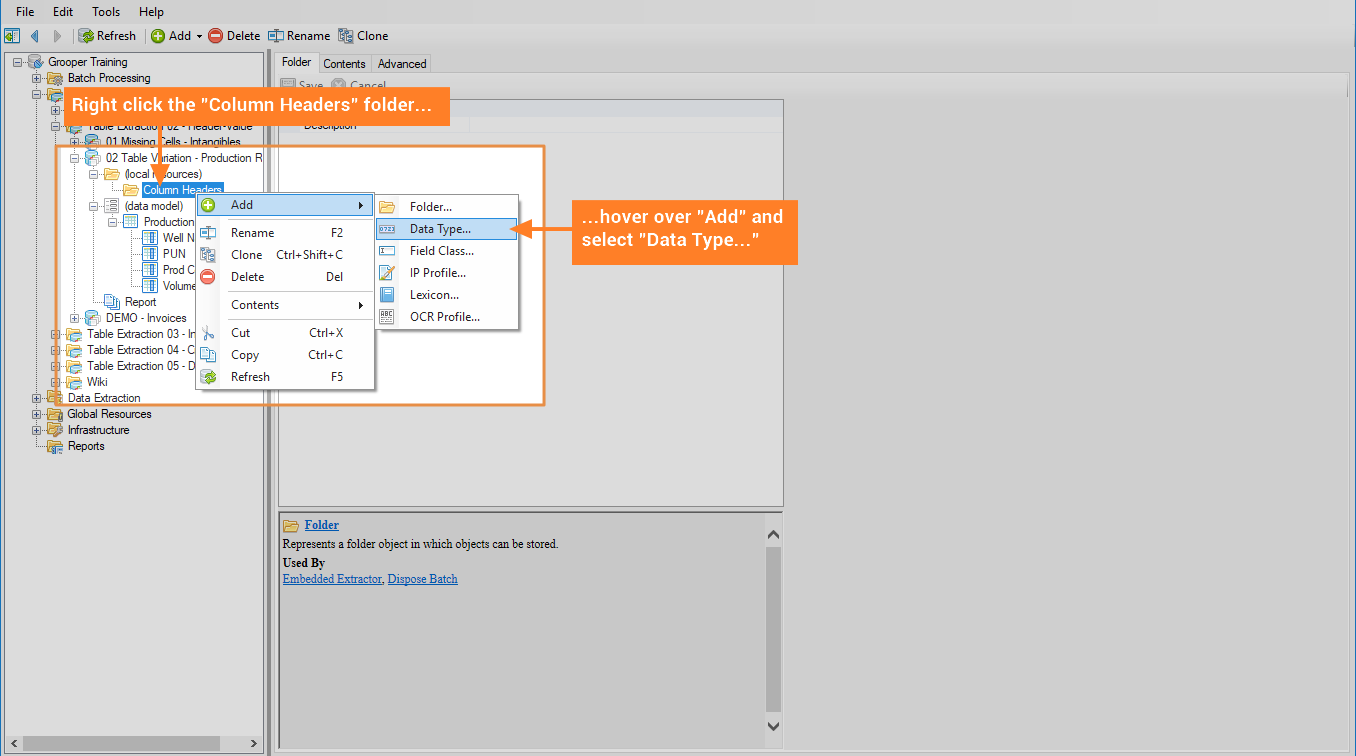This screenshot has width=1356, height=756.
Task: Select the Wiki node in the tree
Action: click(97, 382)
